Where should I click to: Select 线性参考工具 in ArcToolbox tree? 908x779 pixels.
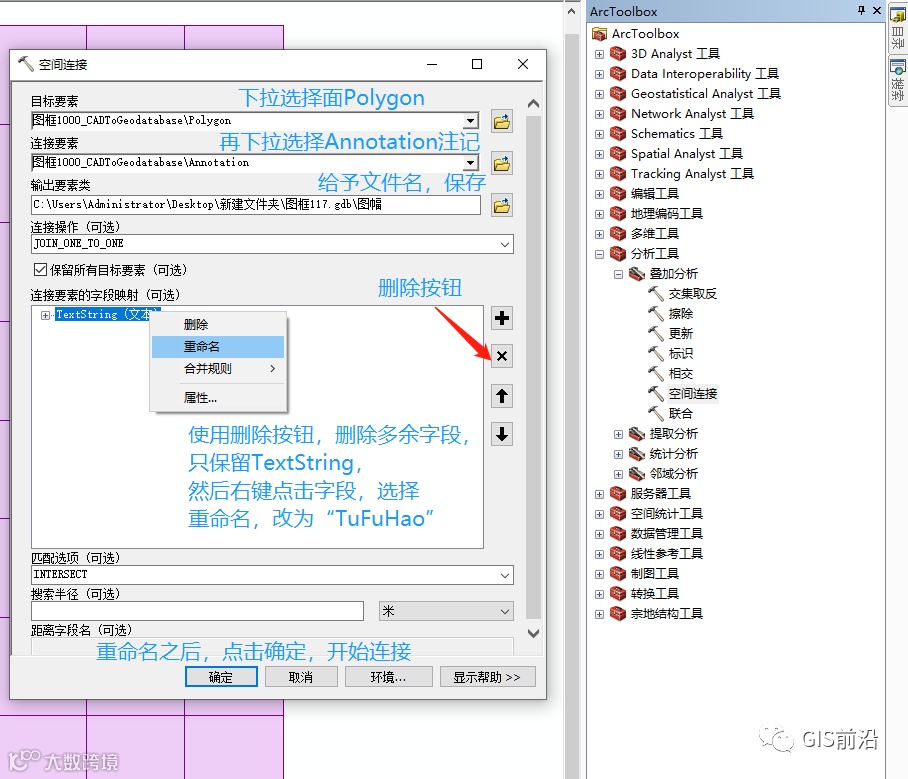(666, 554)
